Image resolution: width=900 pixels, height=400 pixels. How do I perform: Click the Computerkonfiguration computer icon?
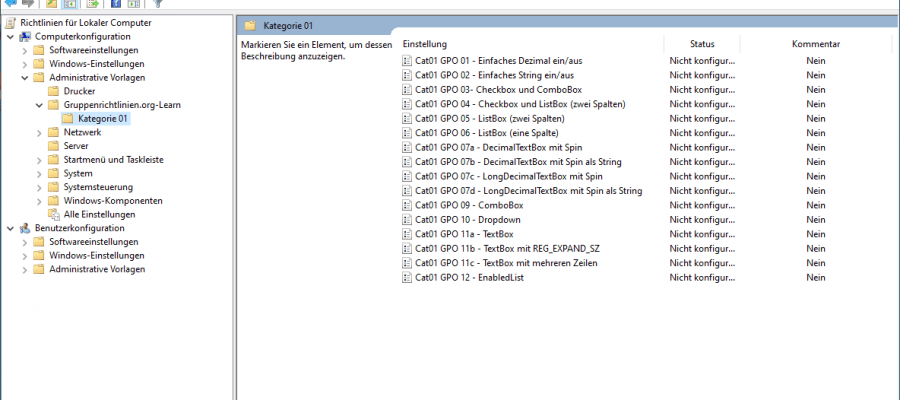point(24,36)
